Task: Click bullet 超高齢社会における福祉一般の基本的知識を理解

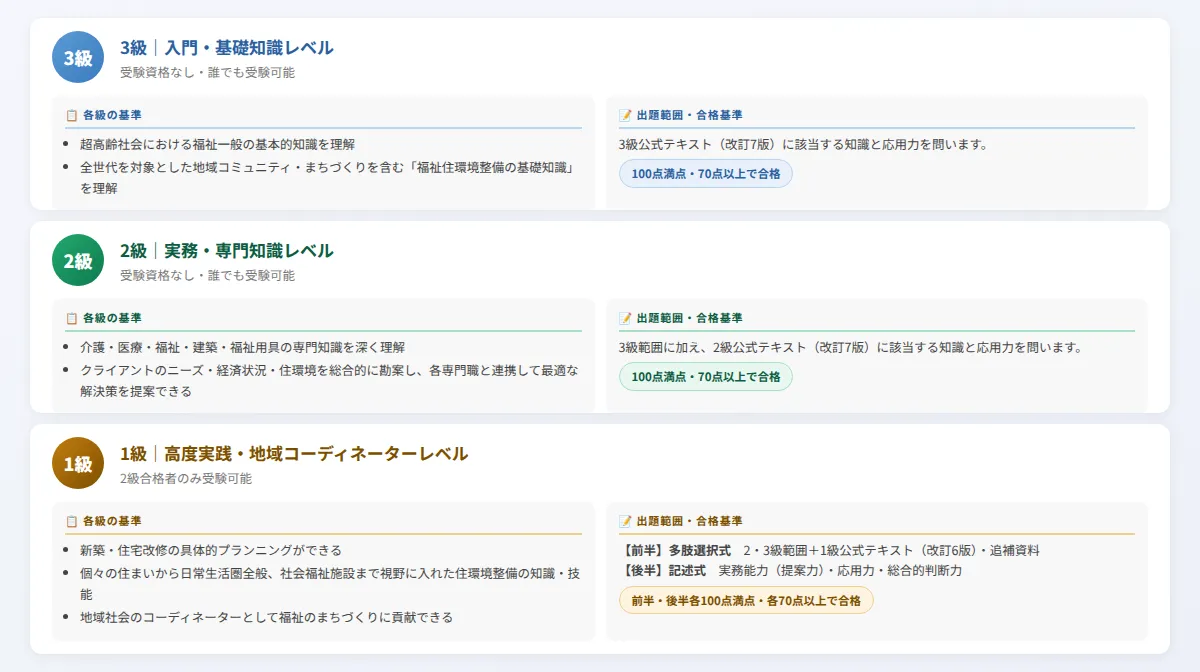Action: coord(217,144)
